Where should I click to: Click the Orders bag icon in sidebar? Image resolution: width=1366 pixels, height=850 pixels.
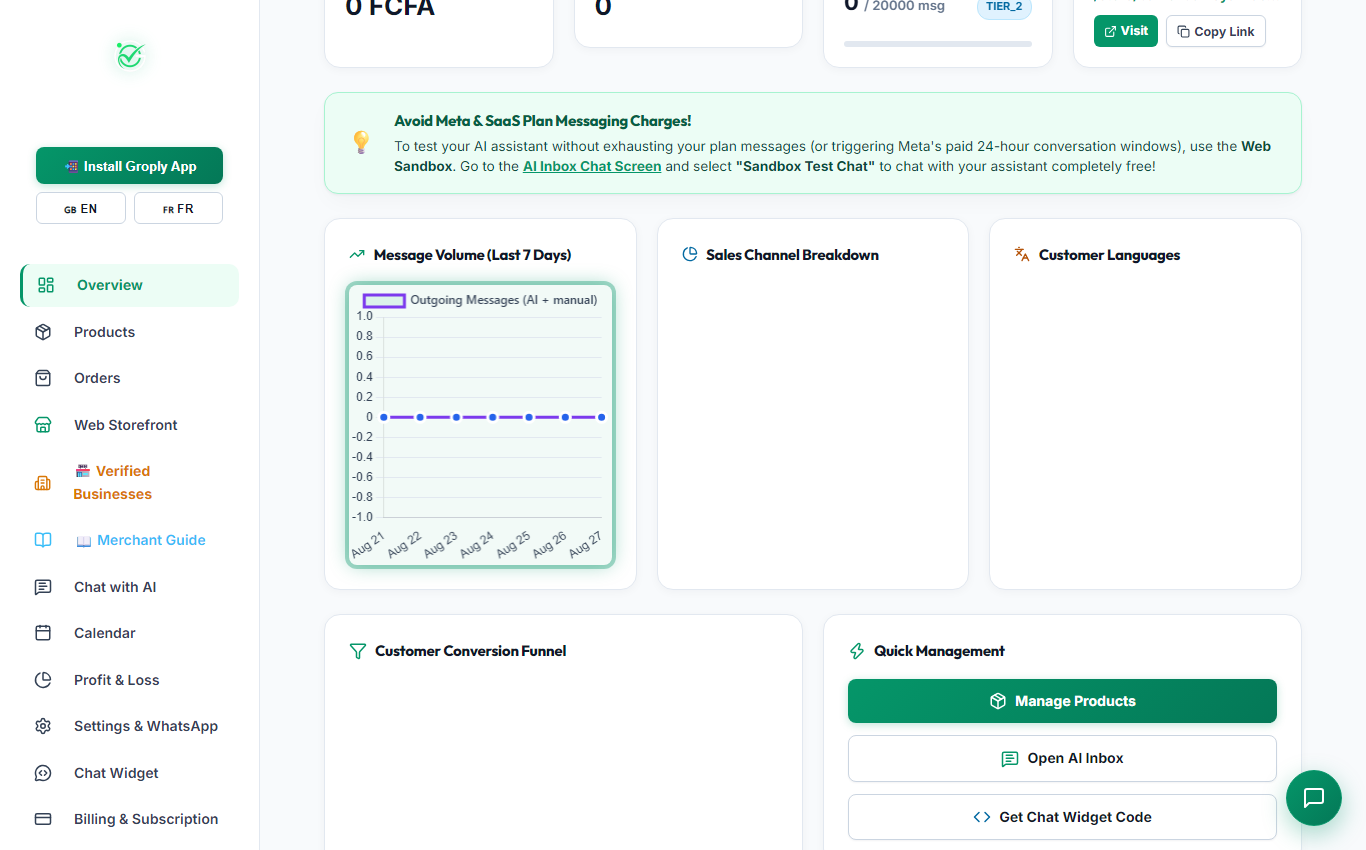click(x=43, y=378)
